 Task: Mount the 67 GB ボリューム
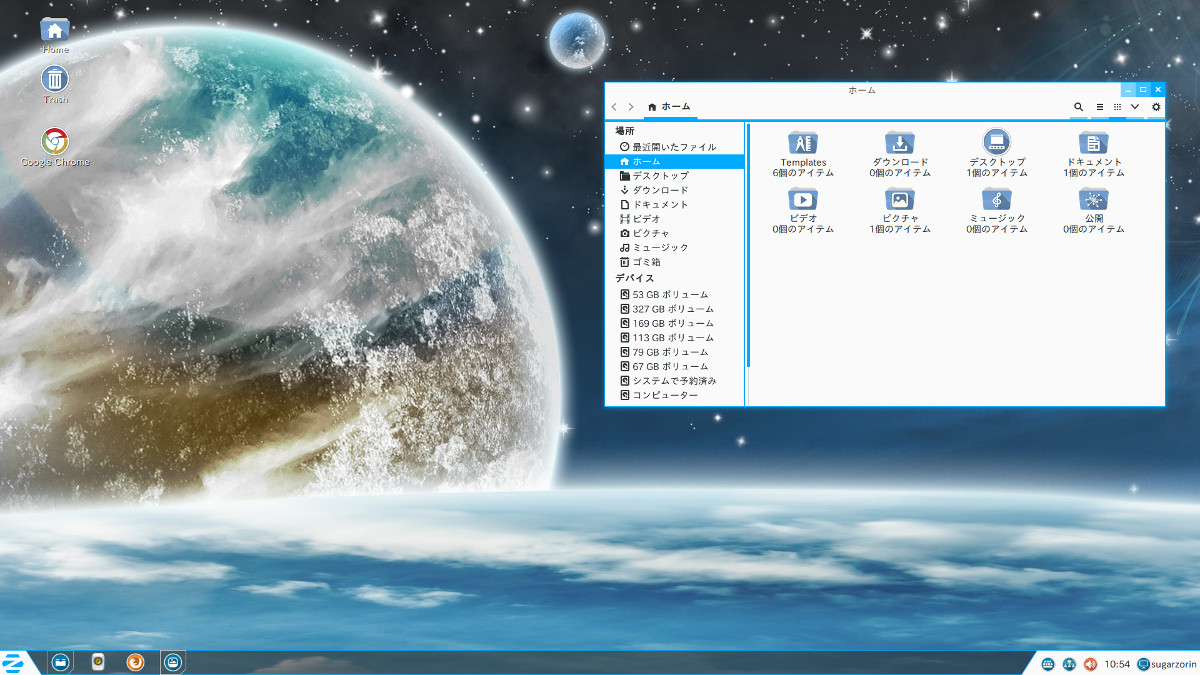675,366
